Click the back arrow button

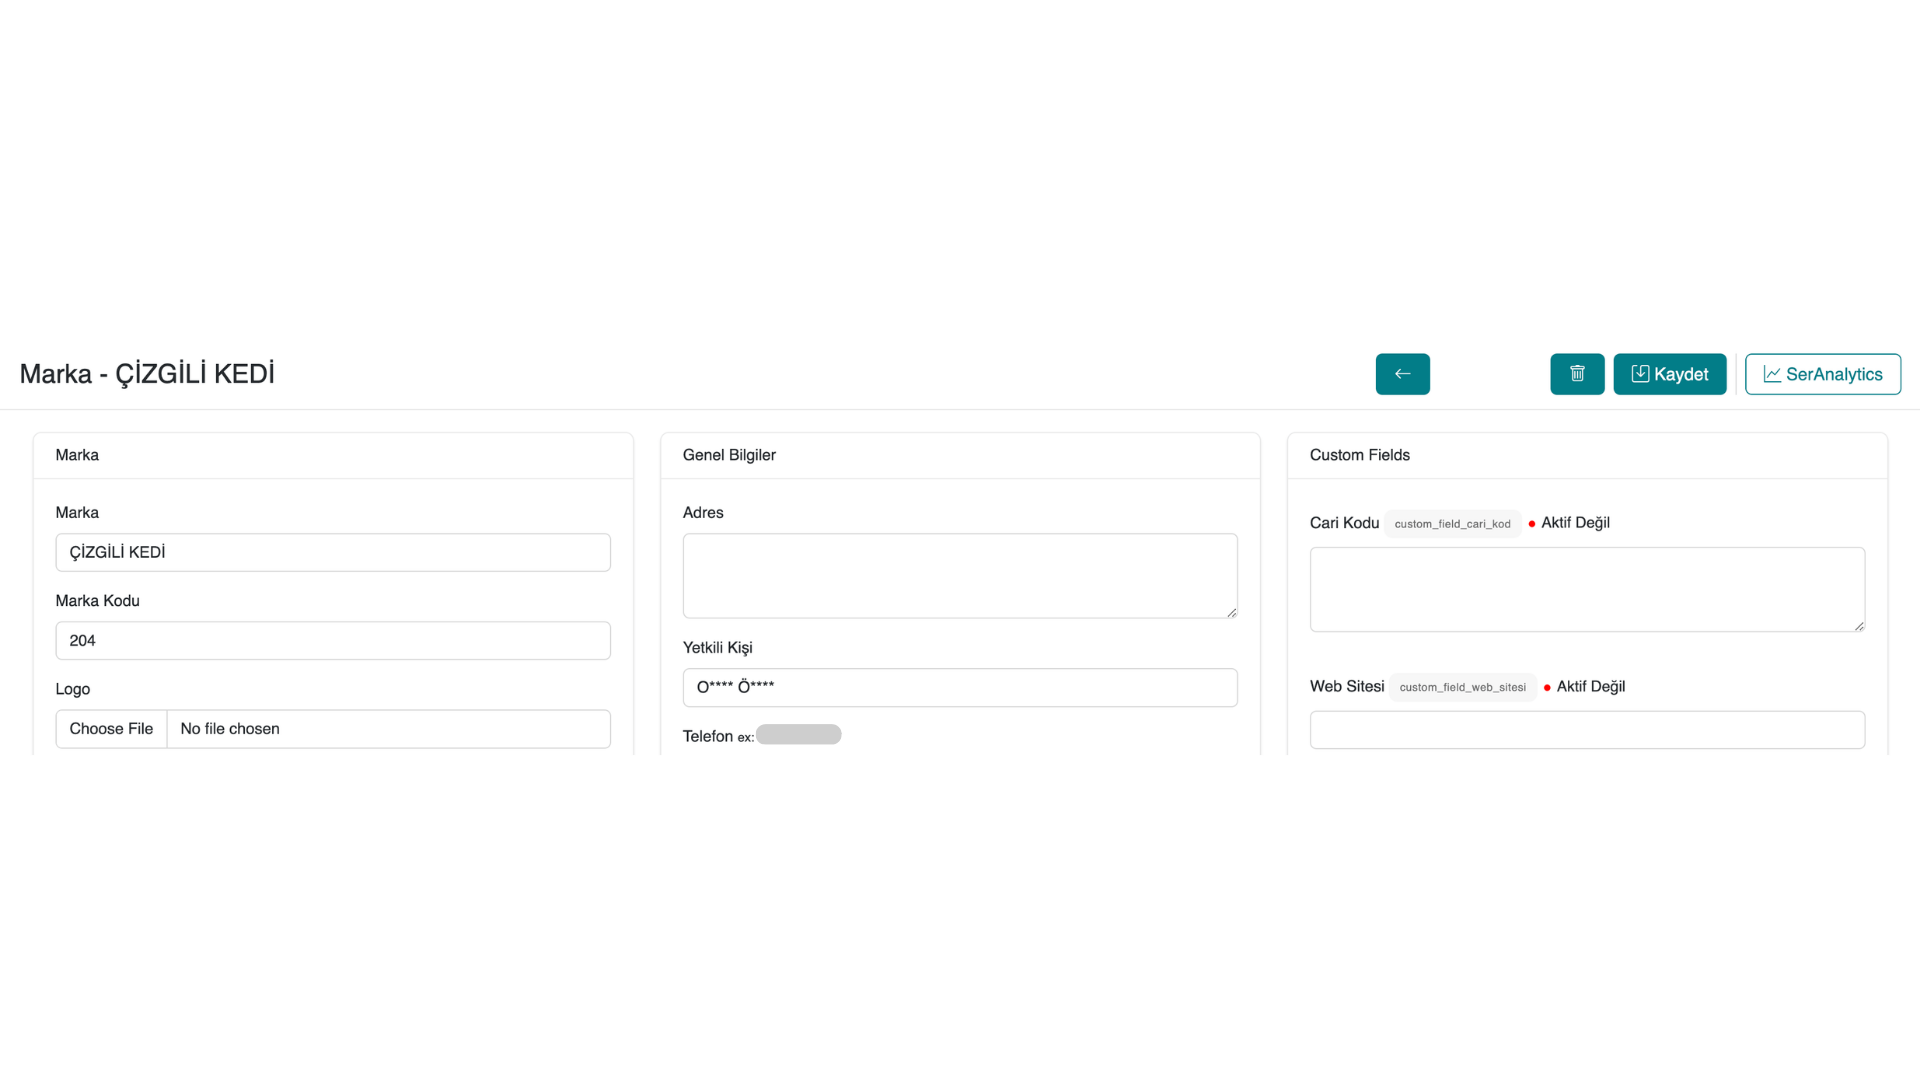pos(1402,374)
